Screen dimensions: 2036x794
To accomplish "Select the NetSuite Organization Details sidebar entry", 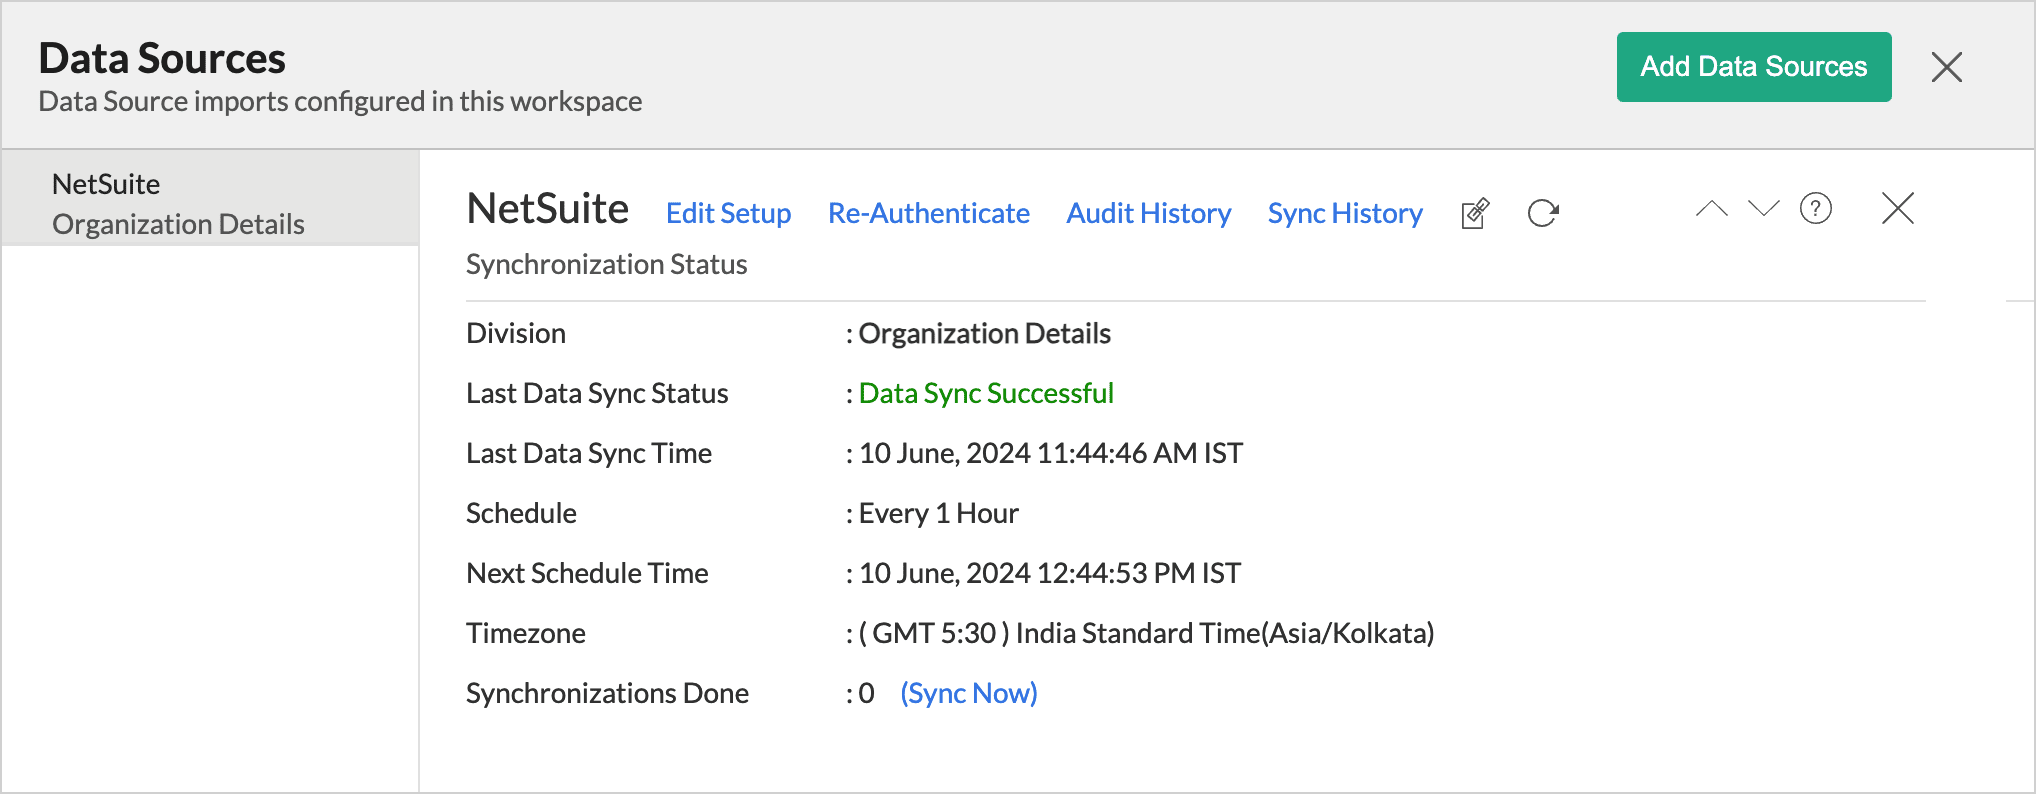I will pos(210,199).
